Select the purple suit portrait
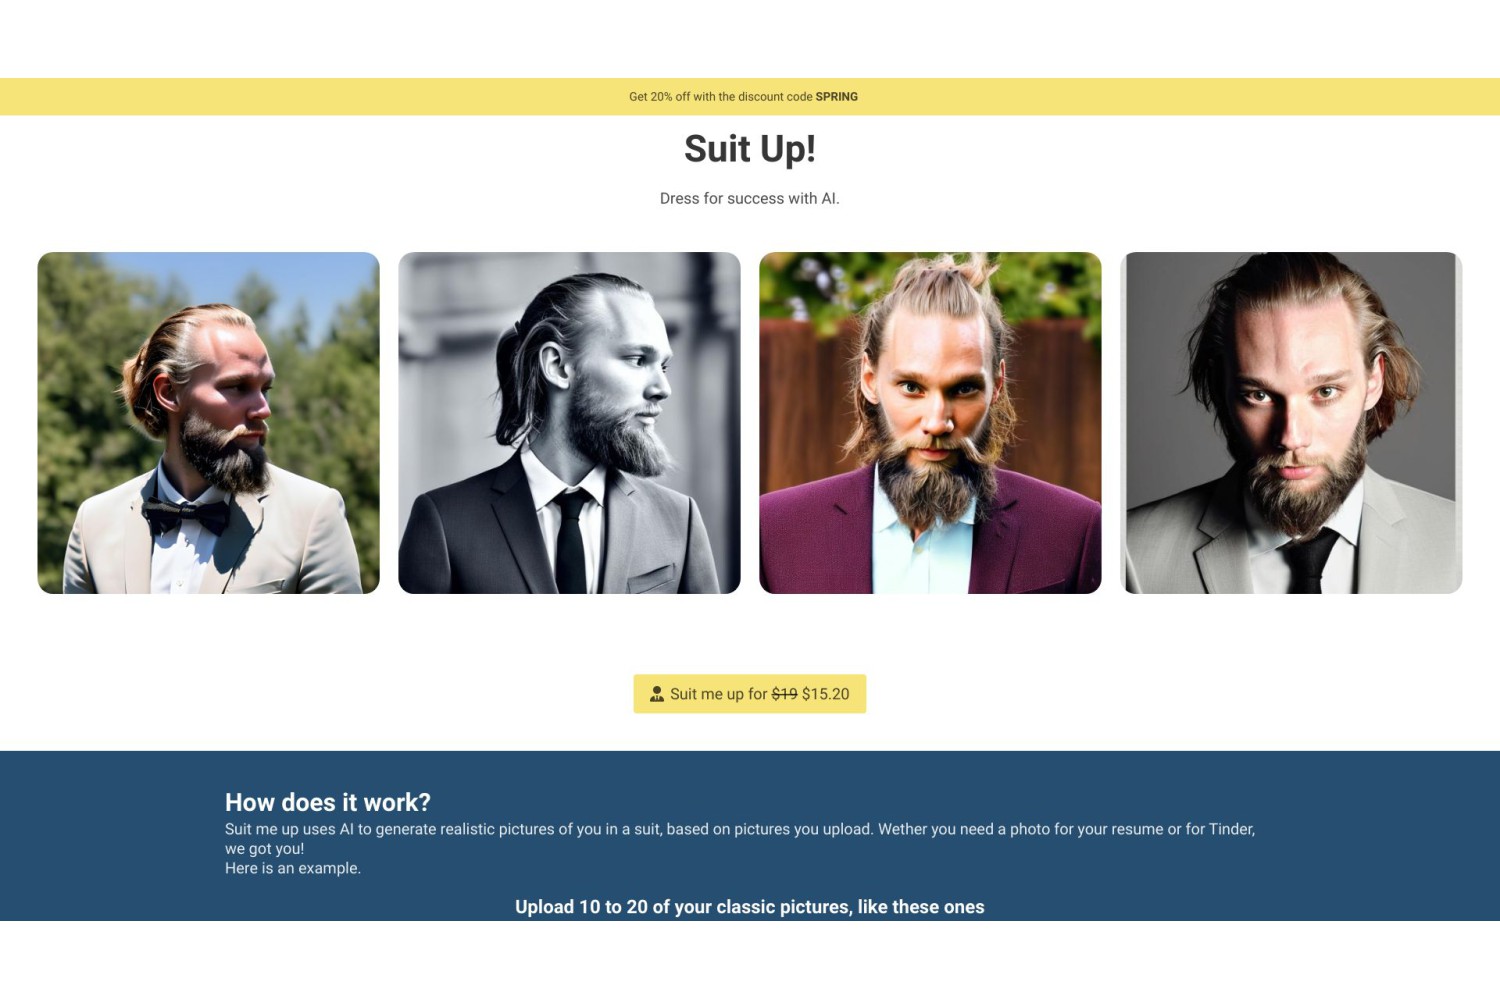 coord(930,423)
